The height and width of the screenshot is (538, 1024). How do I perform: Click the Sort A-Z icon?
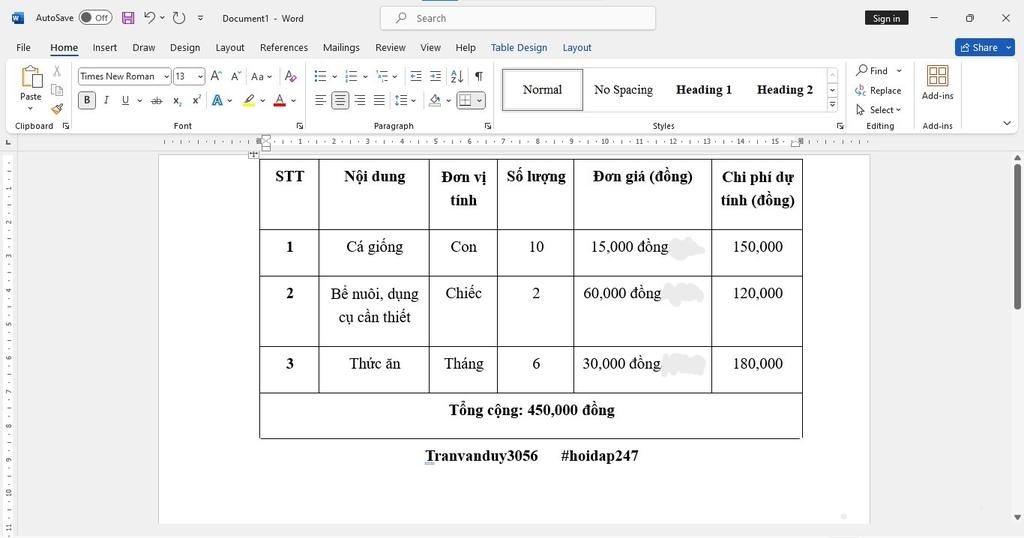[x=457, y=76]
